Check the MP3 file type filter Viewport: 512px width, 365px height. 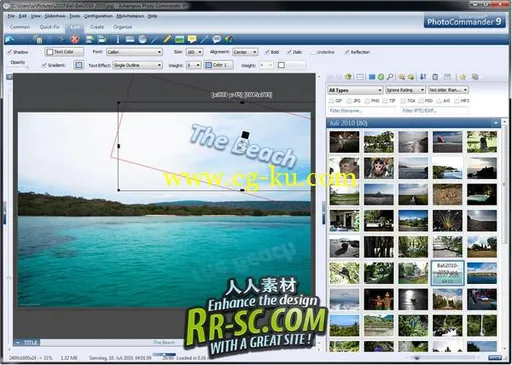pos(457,101)
